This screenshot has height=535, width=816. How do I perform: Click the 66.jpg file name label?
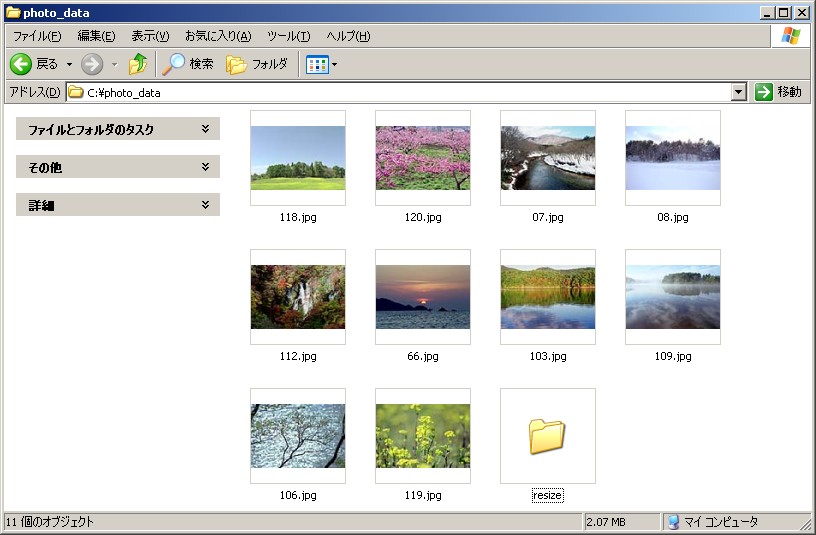pos(423,356)
